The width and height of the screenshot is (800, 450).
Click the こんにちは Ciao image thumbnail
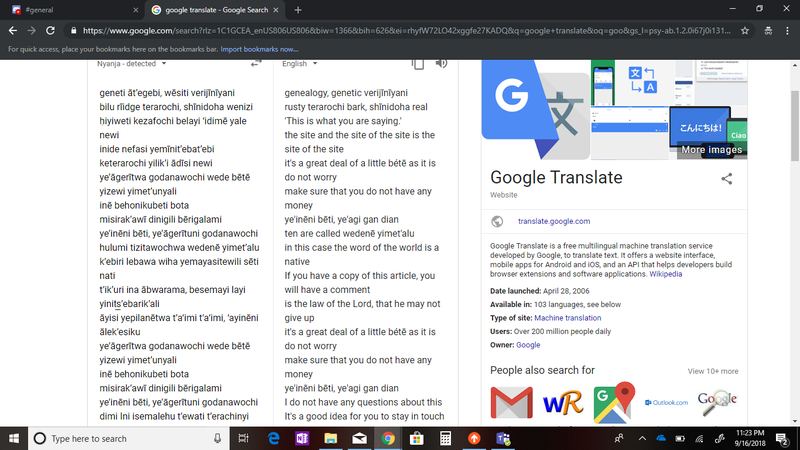pyautogui.click(x=708, y=133)
